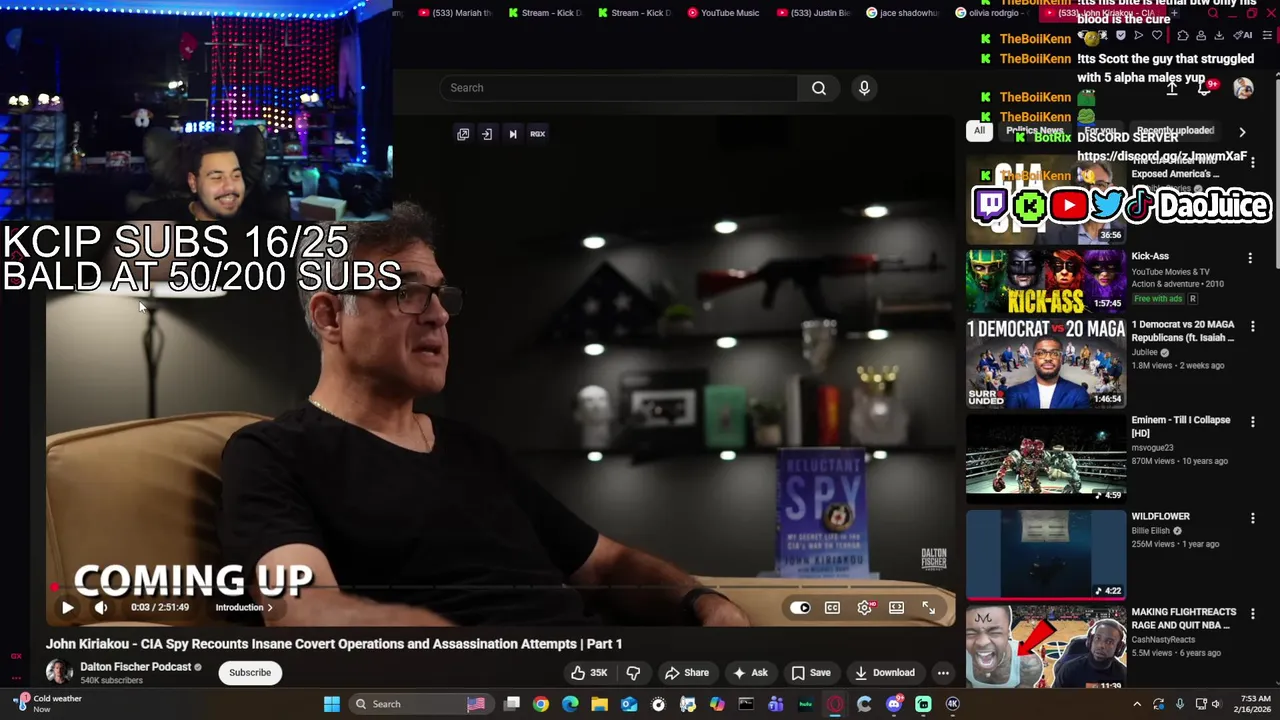Open Task View on the taskbar
Screen dimensions: 1280x720
point(512,704)
